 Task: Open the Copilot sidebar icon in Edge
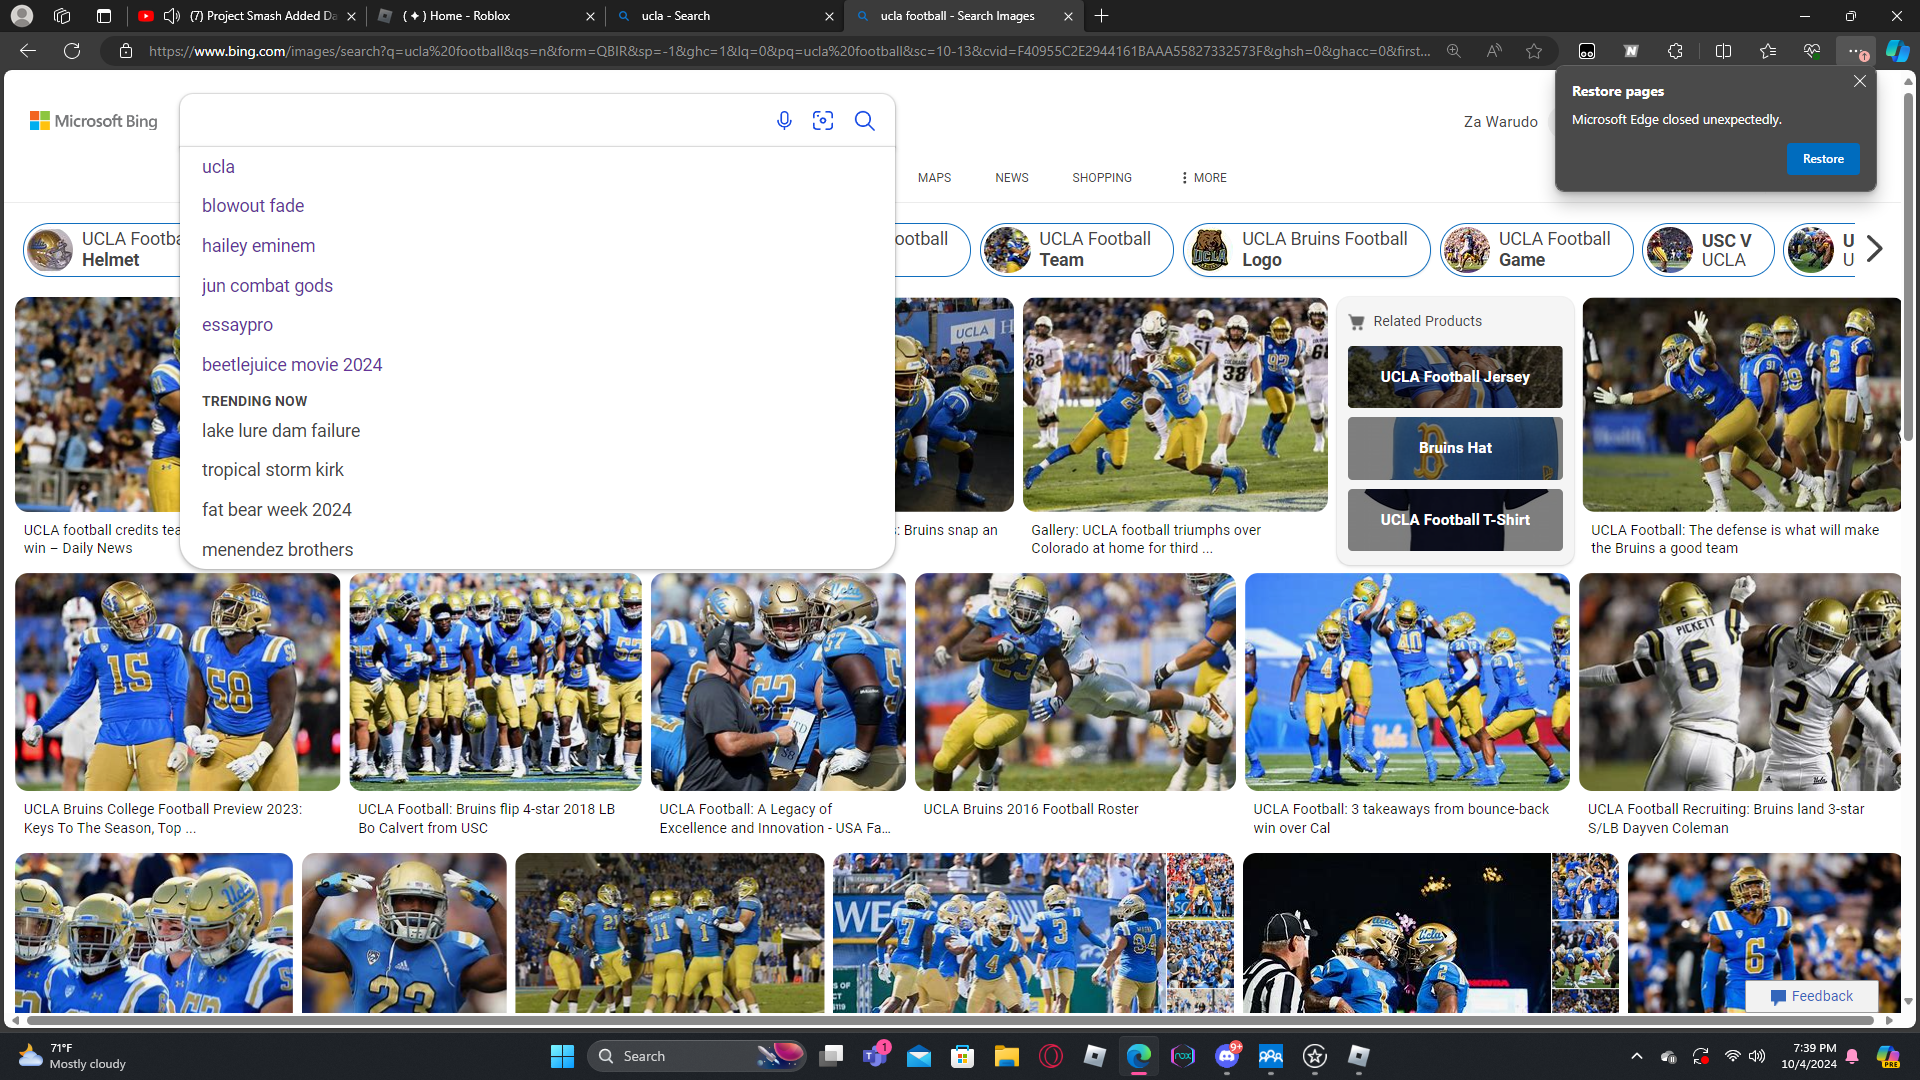click(1897, 51)
